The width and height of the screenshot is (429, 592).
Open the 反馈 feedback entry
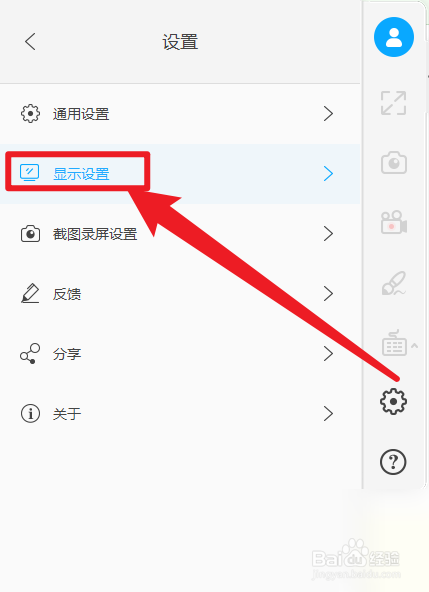[x=180, y=294]
